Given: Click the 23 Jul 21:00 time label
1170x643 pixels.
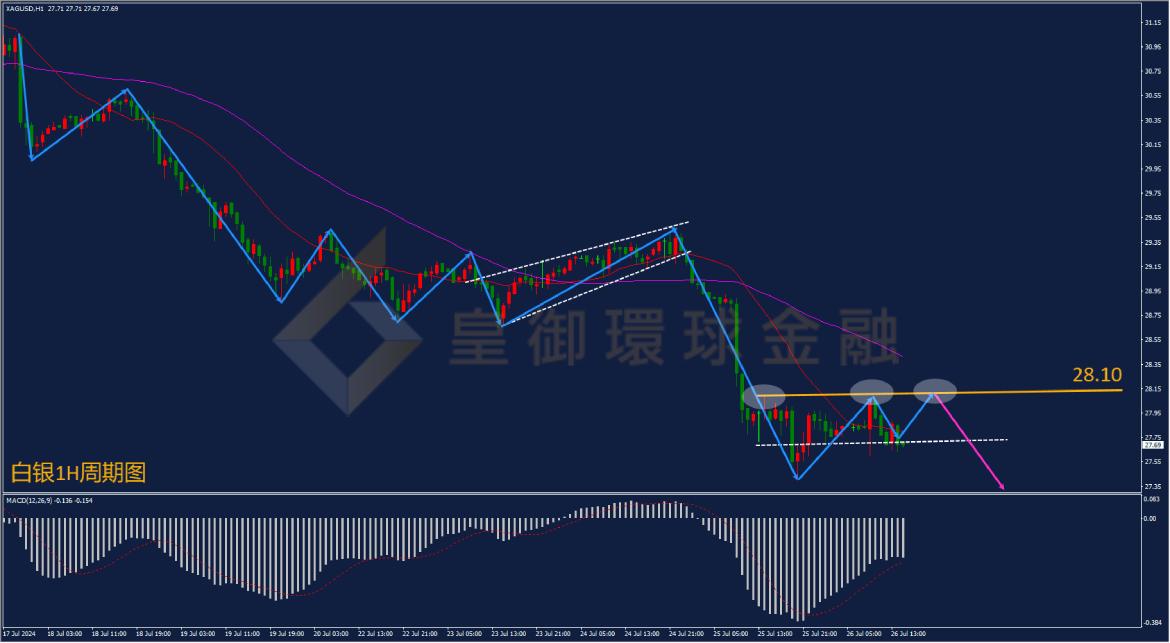Looking at the screenshot, I should click(553, 634).
